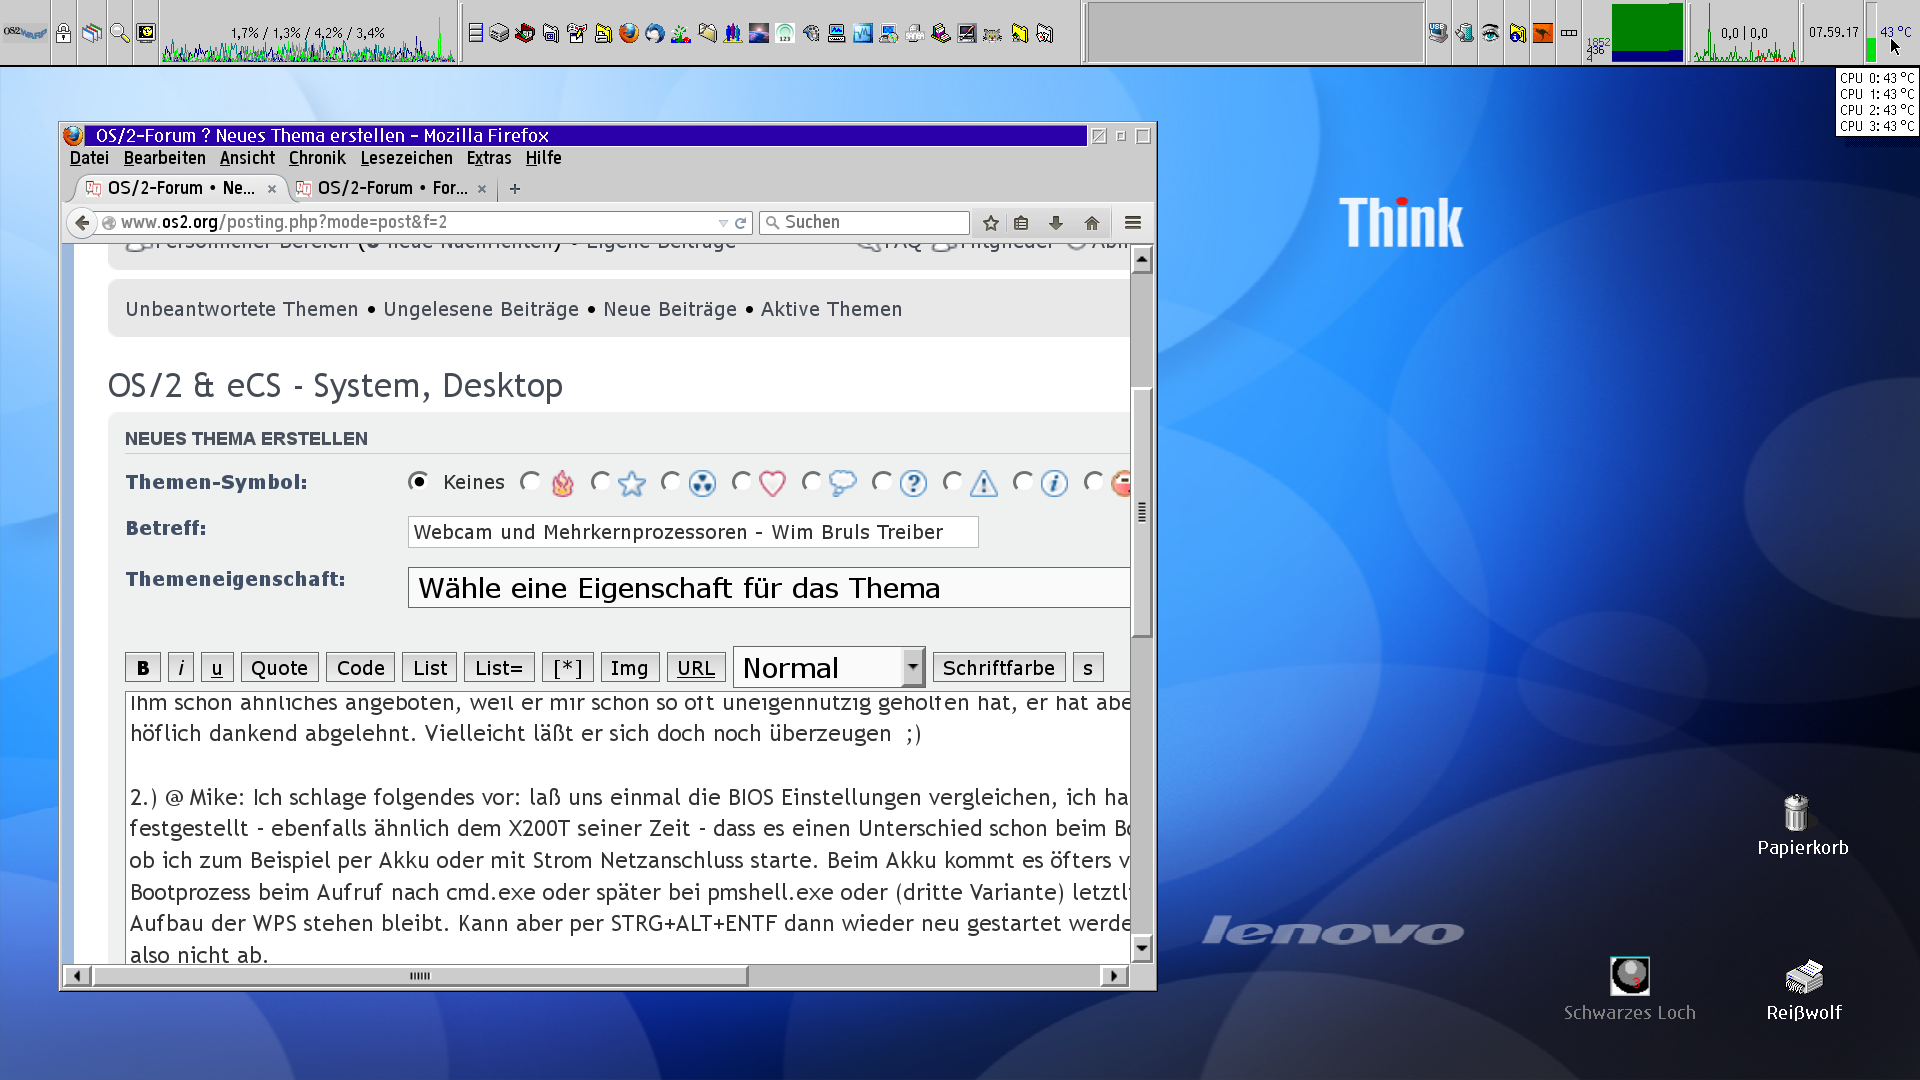This screenshot has width=1920, height=1080.
Task: Click the Schriftfarbe button
Action: click(998, 668)
